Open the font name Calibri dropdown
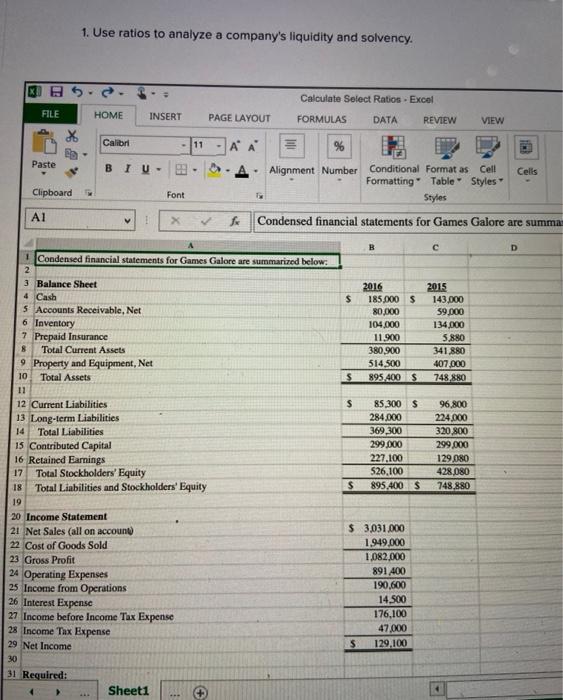 tap(183, 145)
